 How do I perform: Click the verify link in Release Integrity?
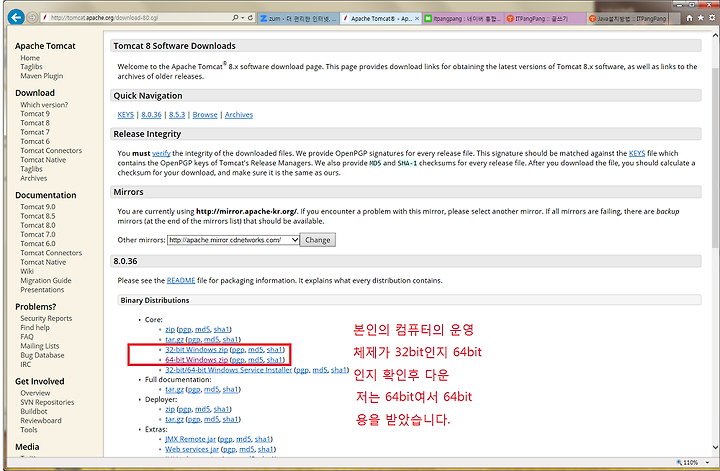(161, 153)
